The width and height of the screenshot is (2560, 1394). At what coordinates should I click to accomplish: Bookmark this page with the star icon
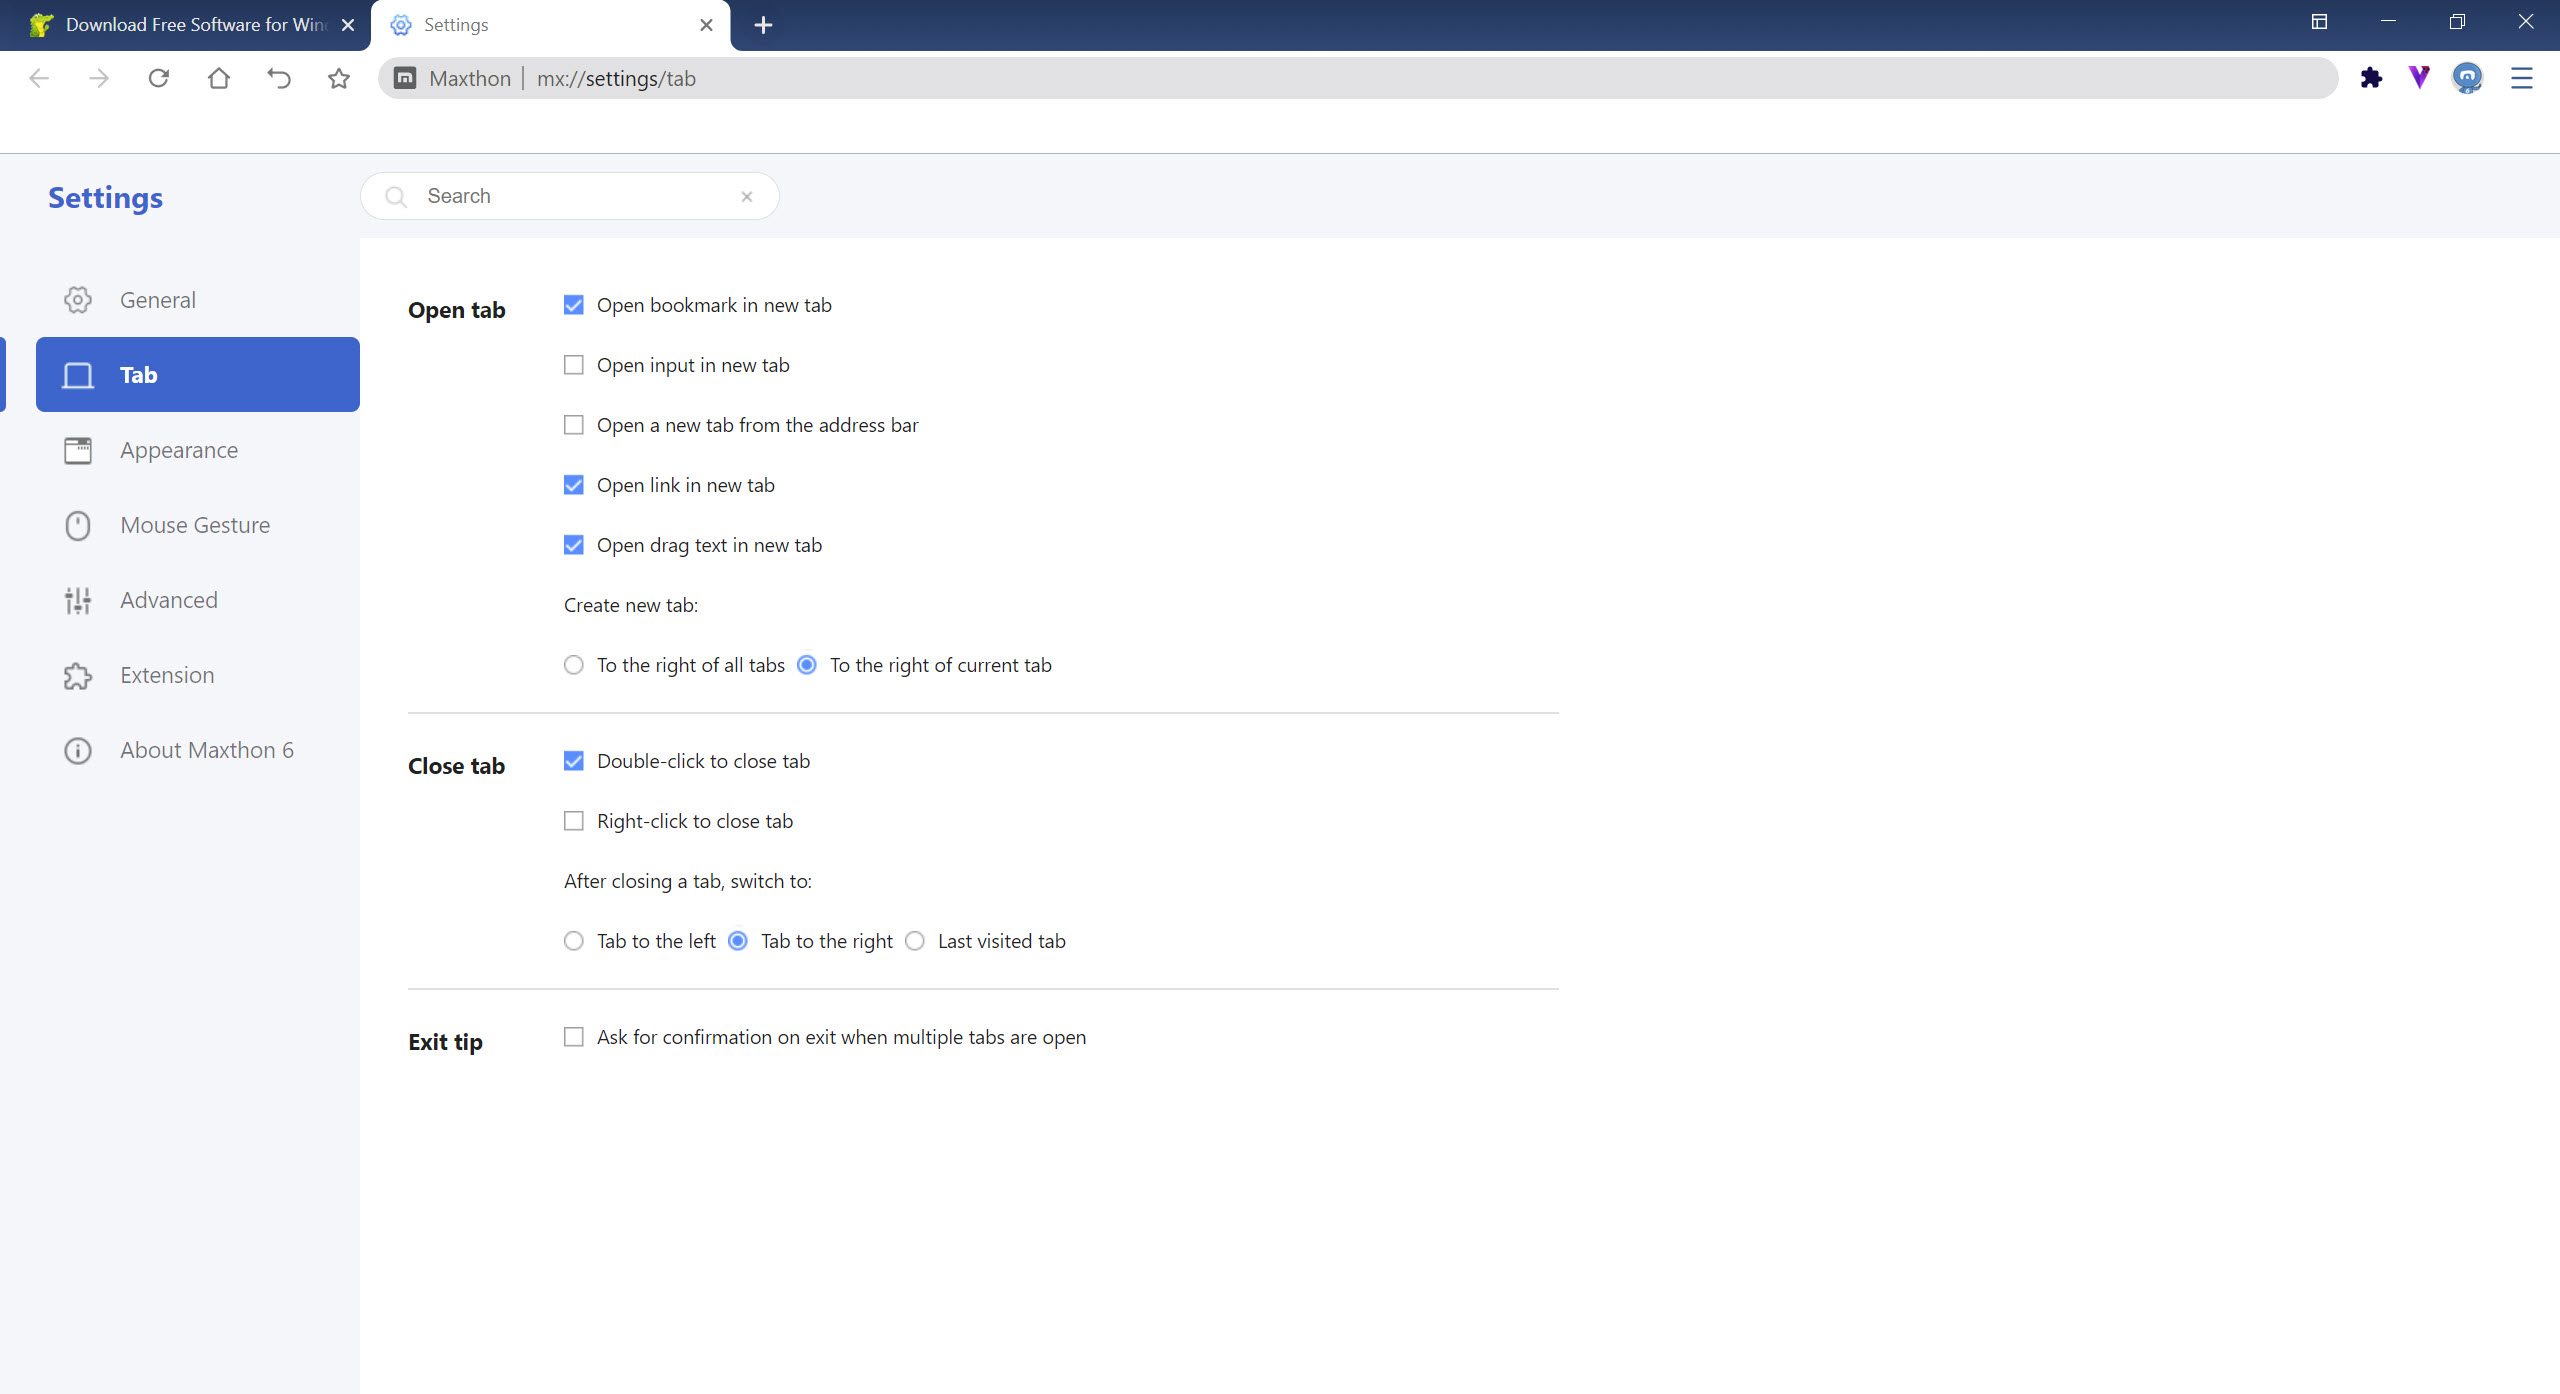(x=339, y=78)
